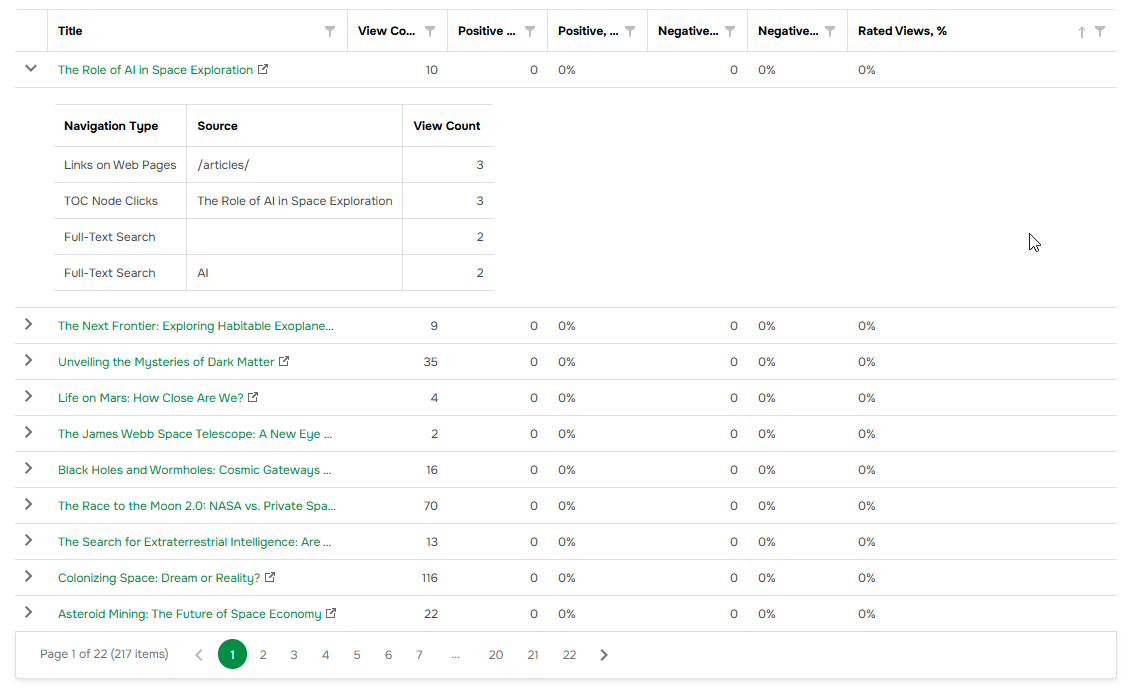Select page 3 in the pagination bar
Viewport: 1134px width, 698px height.
294,654
